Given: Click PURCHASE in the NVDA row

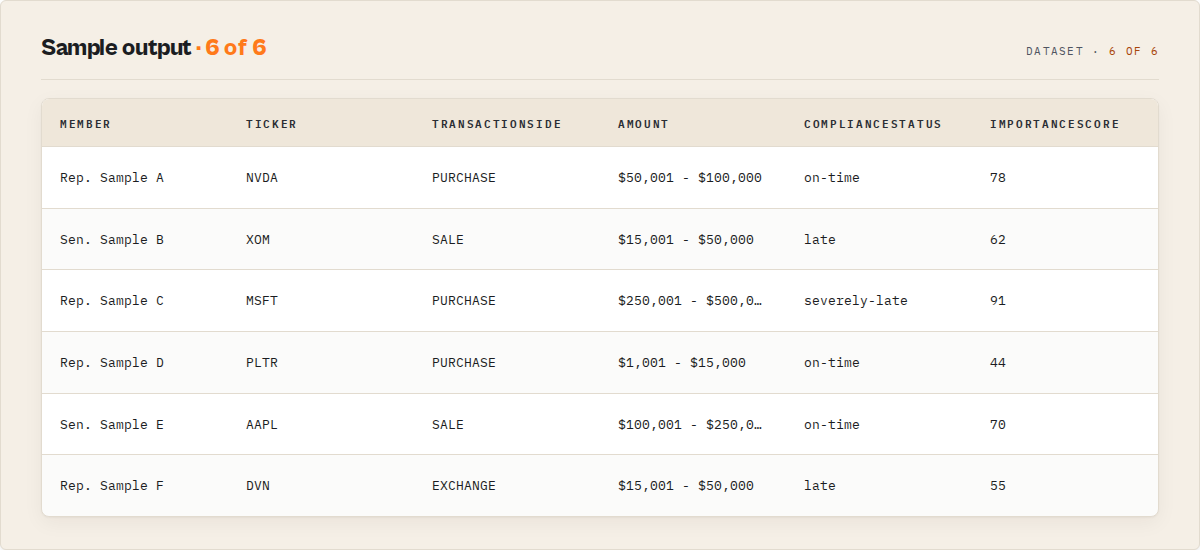Looking at the screenshot, I should click(464, 178).
